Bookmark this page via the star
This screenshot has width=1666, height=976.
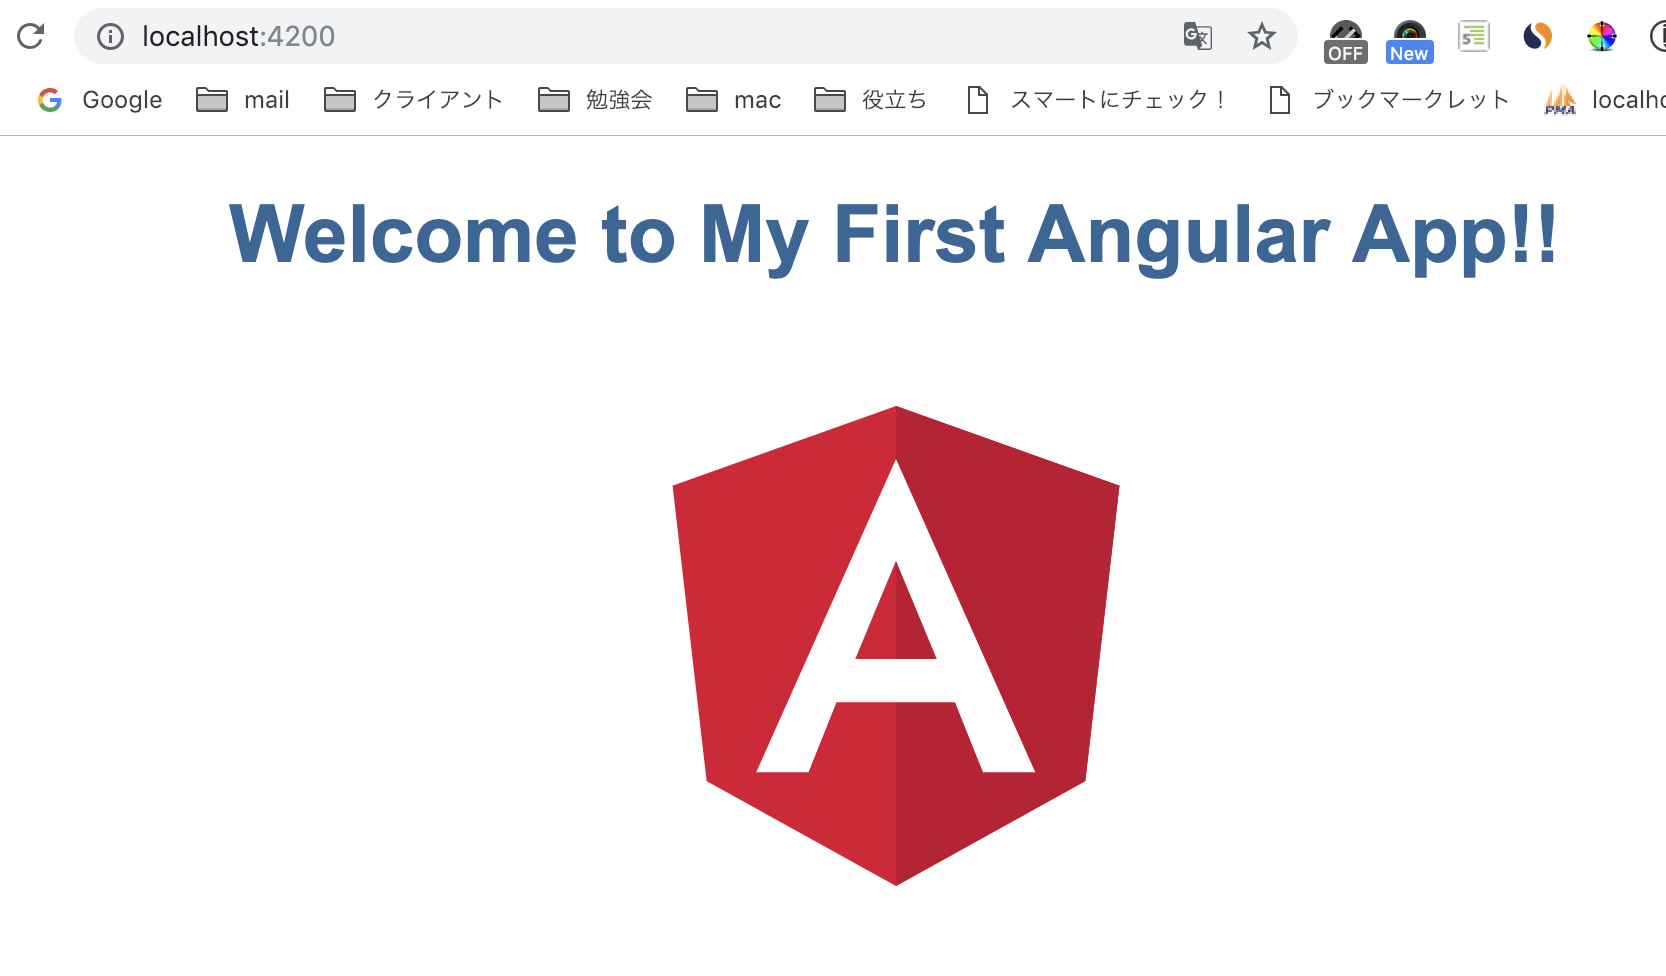1262,36
